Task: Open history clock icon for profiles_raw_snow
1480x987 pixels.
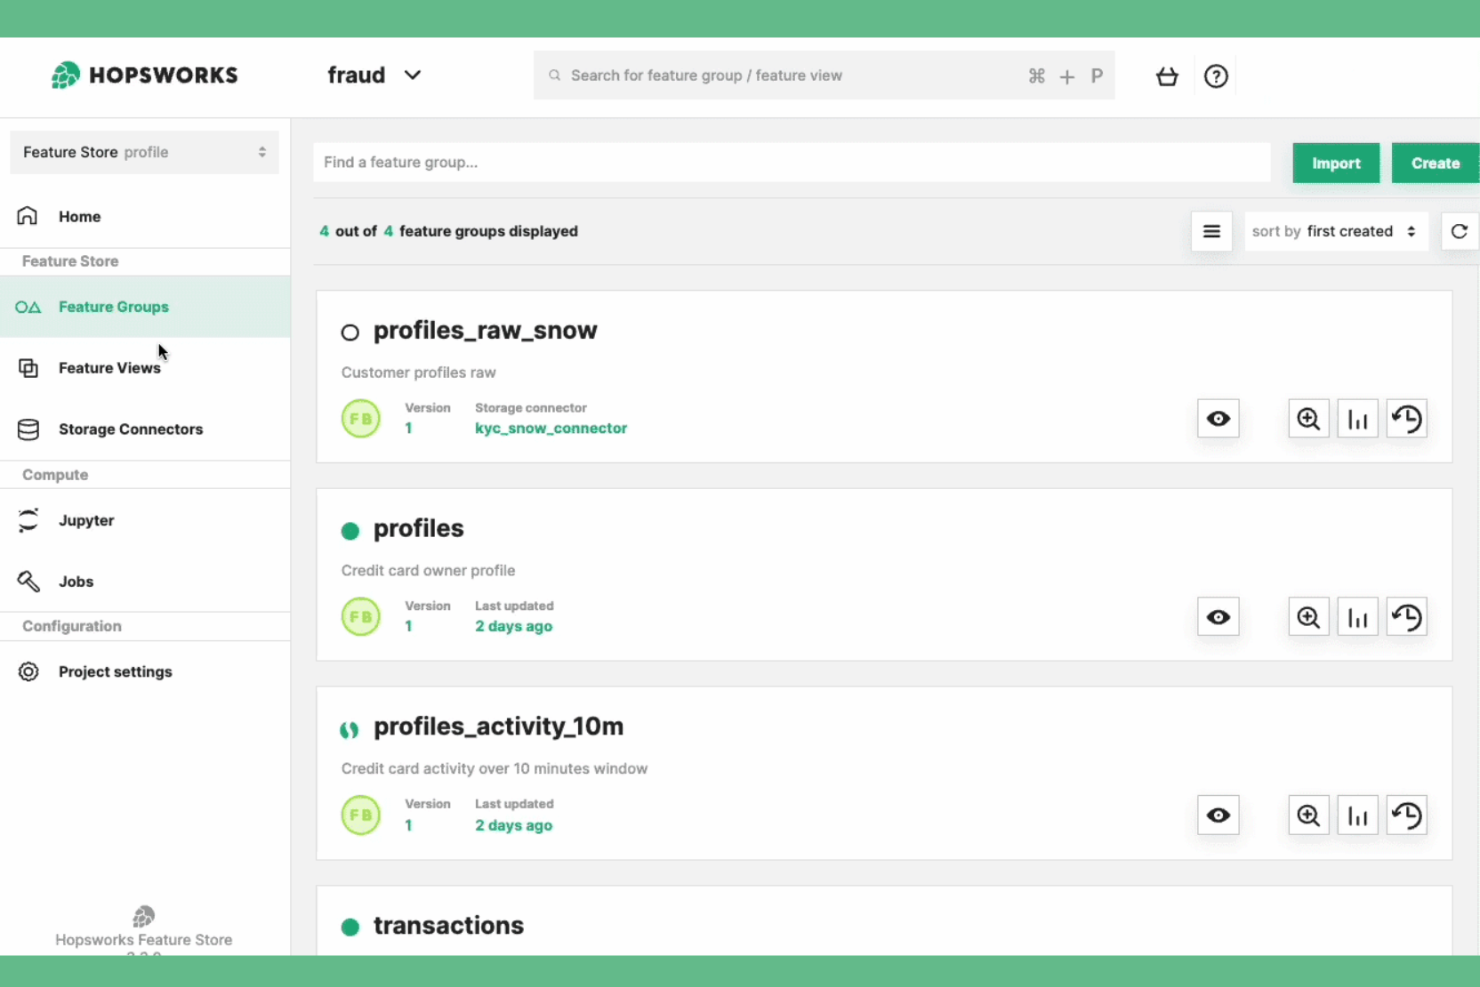Action: pos(1406,419)
